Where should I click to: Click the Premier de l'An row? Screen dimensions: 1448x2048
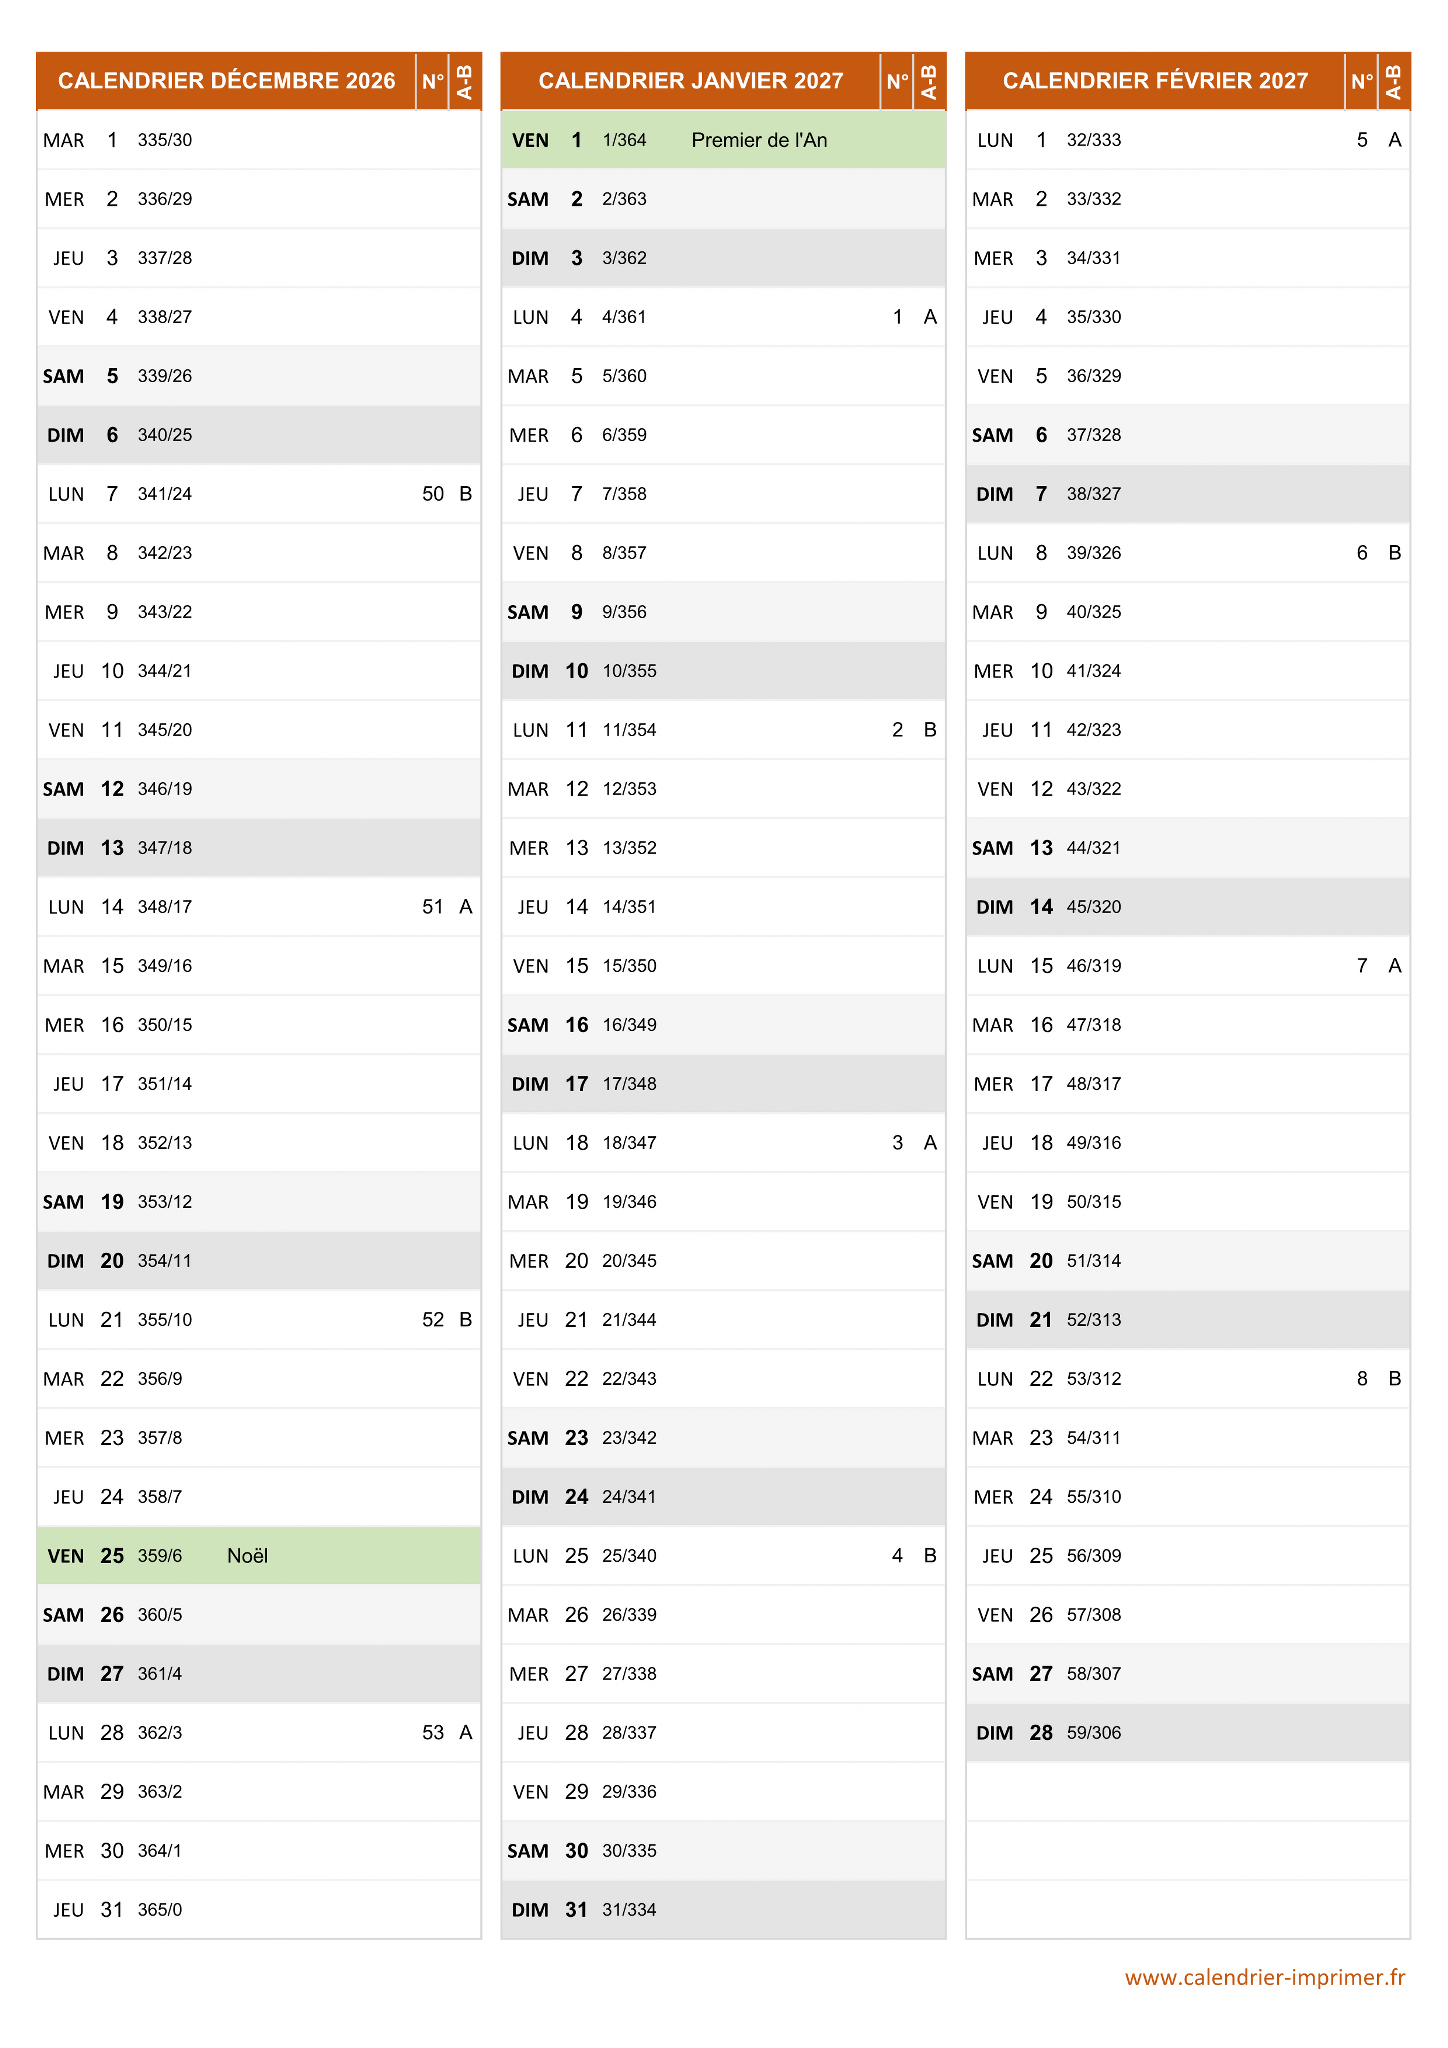pyautogui.click(x=724, y=140)
